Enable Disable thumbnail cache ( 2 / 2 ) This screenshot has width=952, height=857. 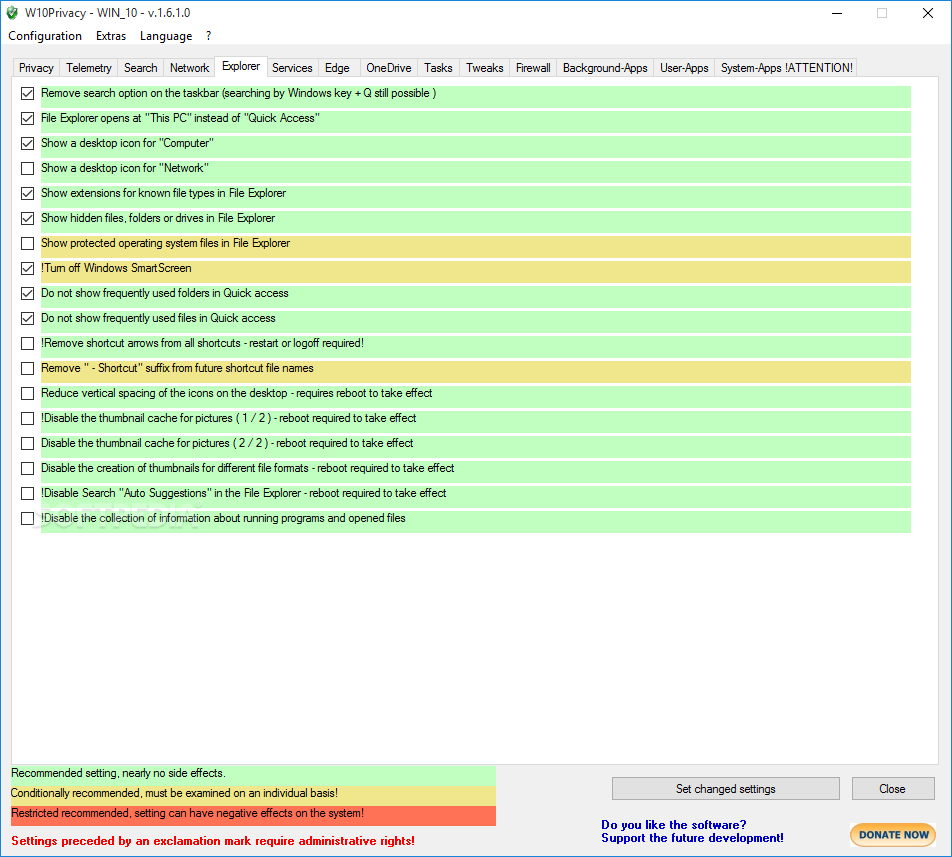coord(27,444)
